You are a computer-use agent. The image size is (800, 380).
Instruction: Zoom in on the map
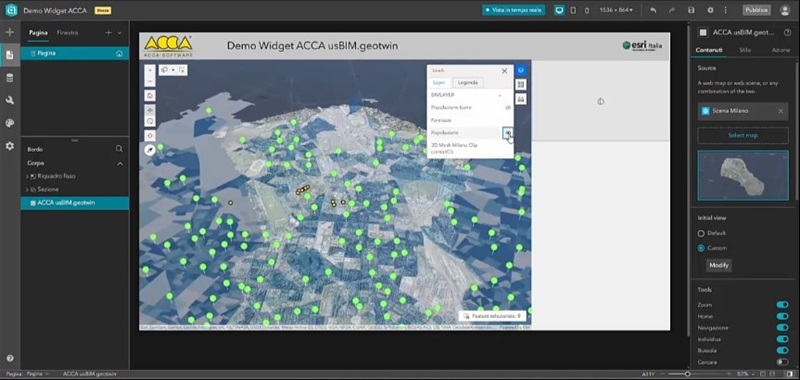[150, 70]
